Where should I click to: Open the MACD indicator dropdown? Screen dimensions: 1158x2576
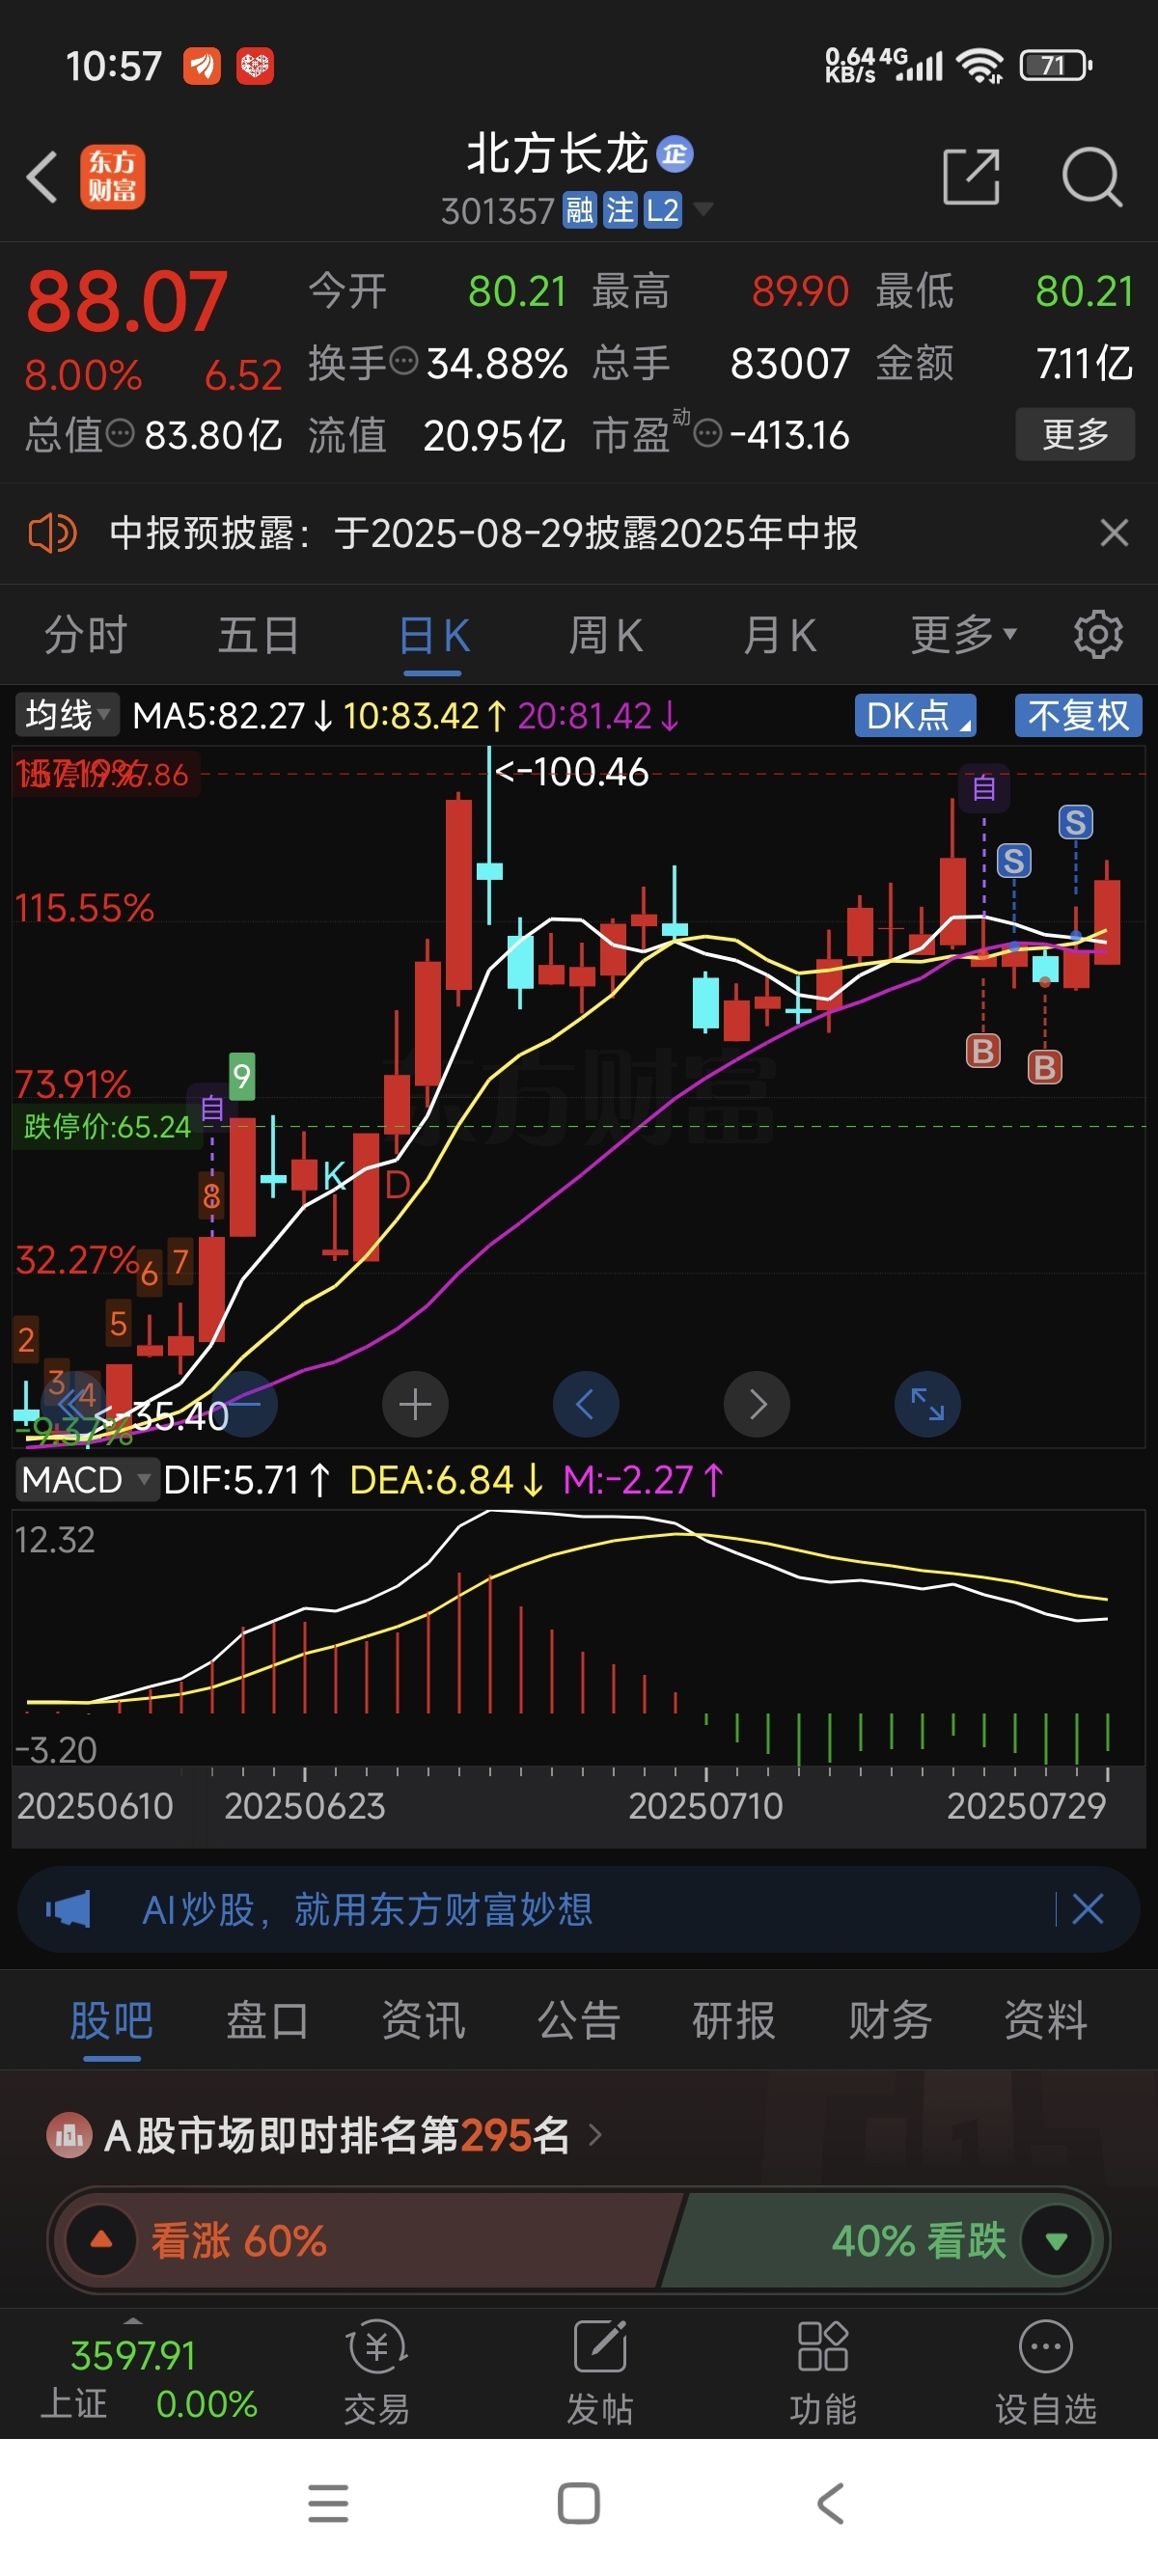[86, 1479]
